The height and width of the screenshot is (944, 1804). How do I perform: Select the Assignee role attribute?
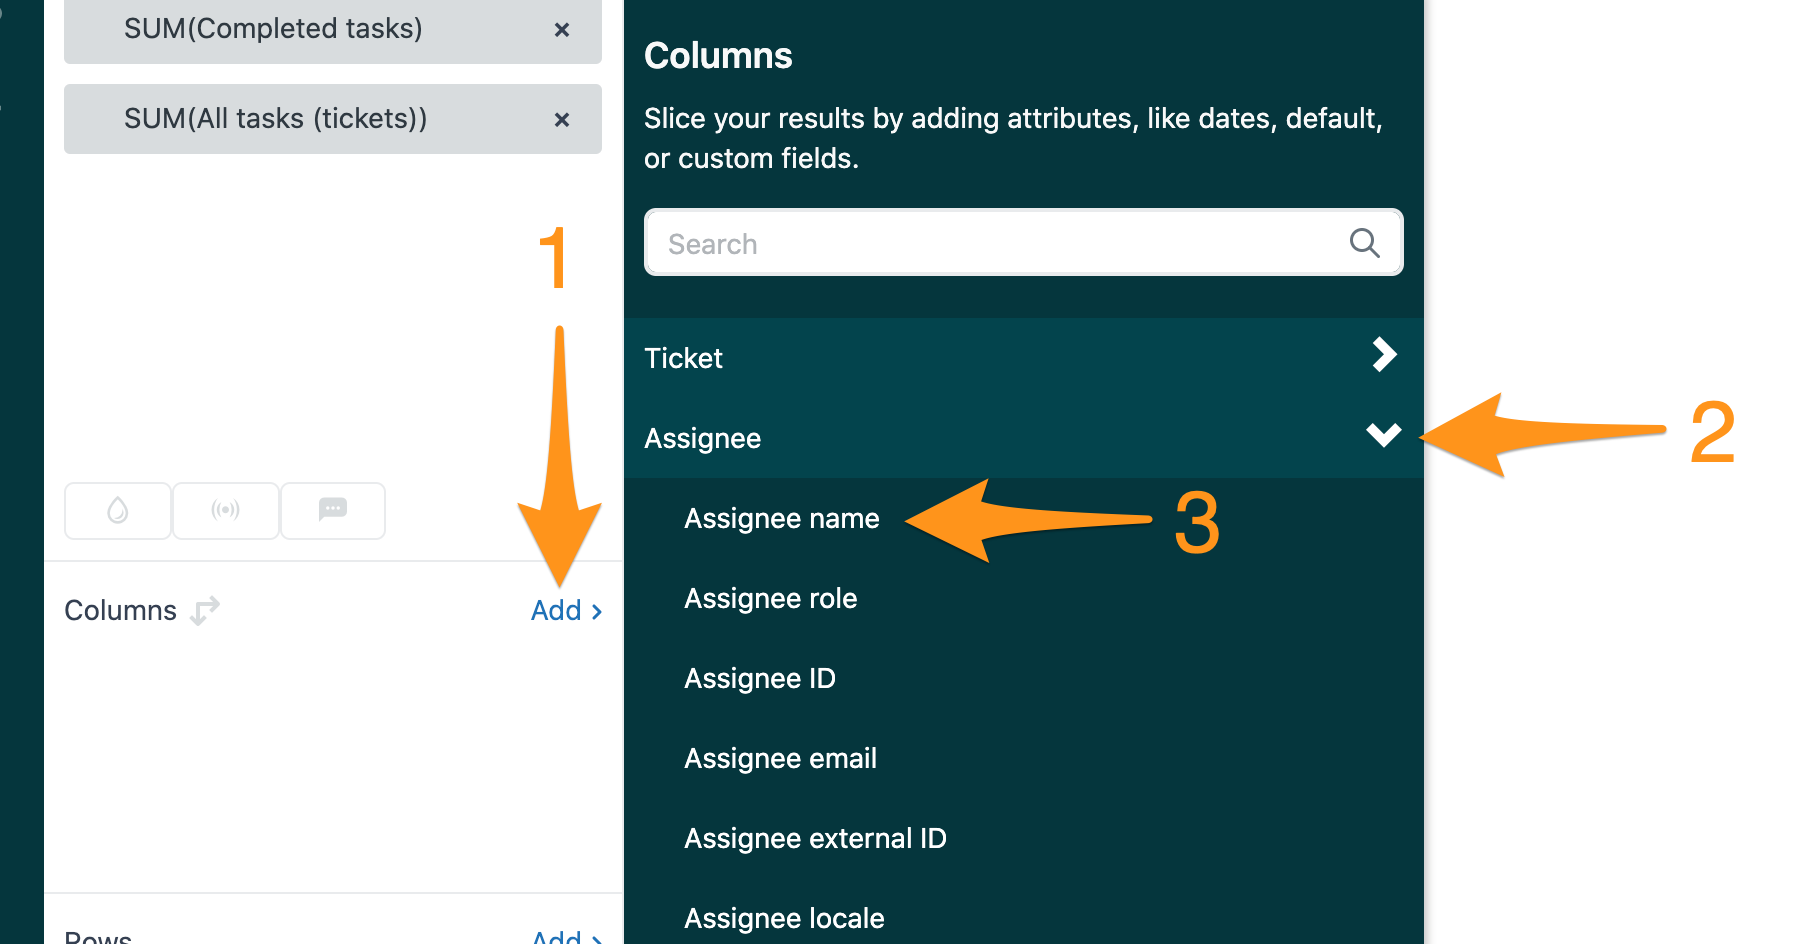point(771,598)
